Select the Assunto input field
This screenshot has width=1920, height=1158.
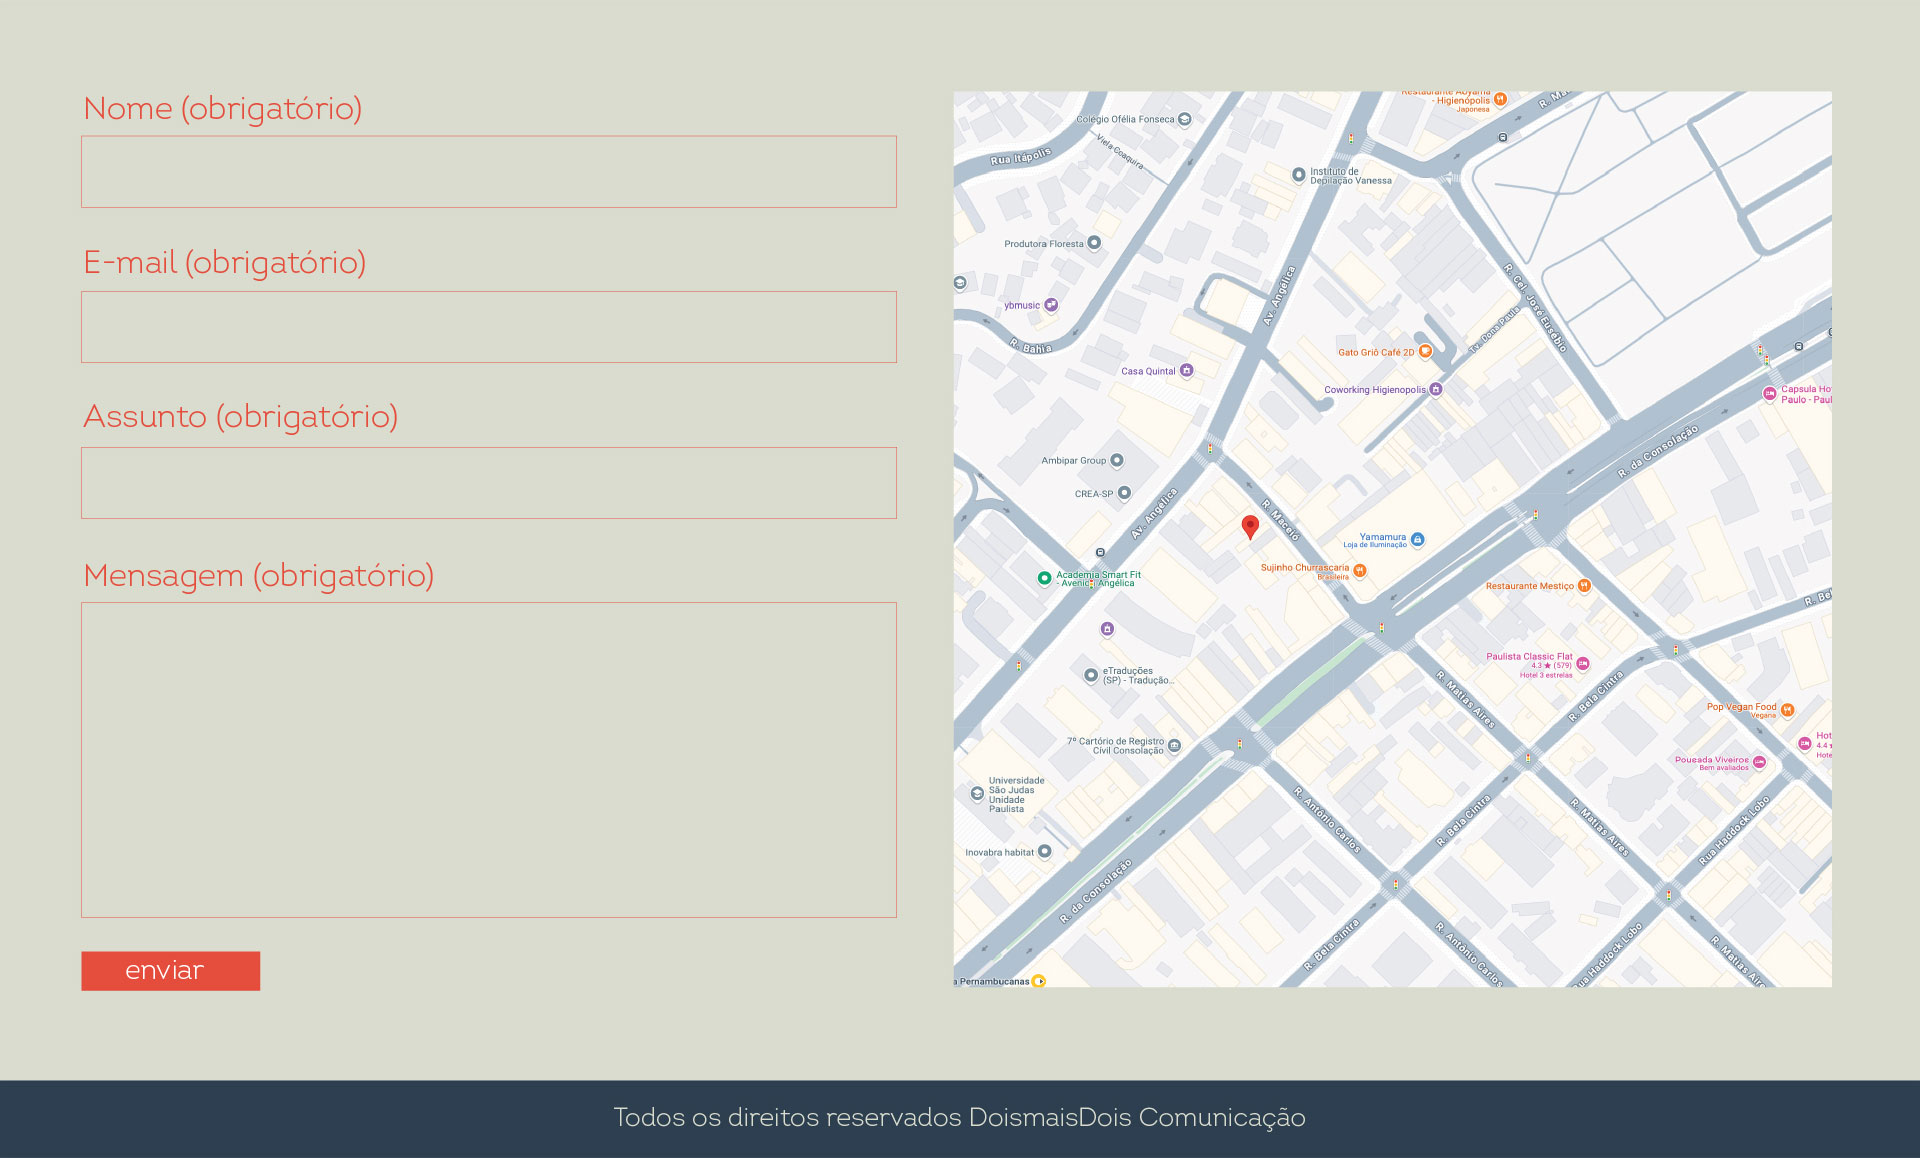click(x=489, y=483)
